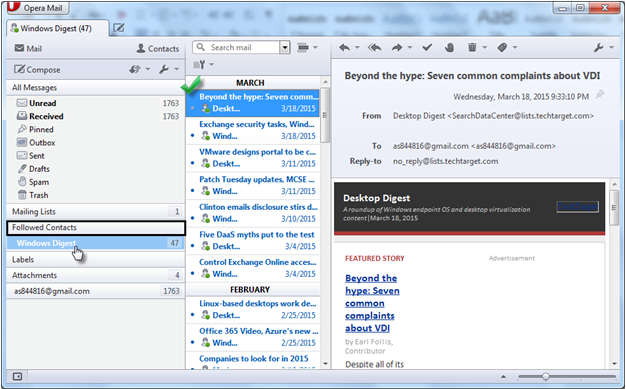626x389 pixels.
Task: Open the Search mail dropdown arrow
Action: (285, 48)
